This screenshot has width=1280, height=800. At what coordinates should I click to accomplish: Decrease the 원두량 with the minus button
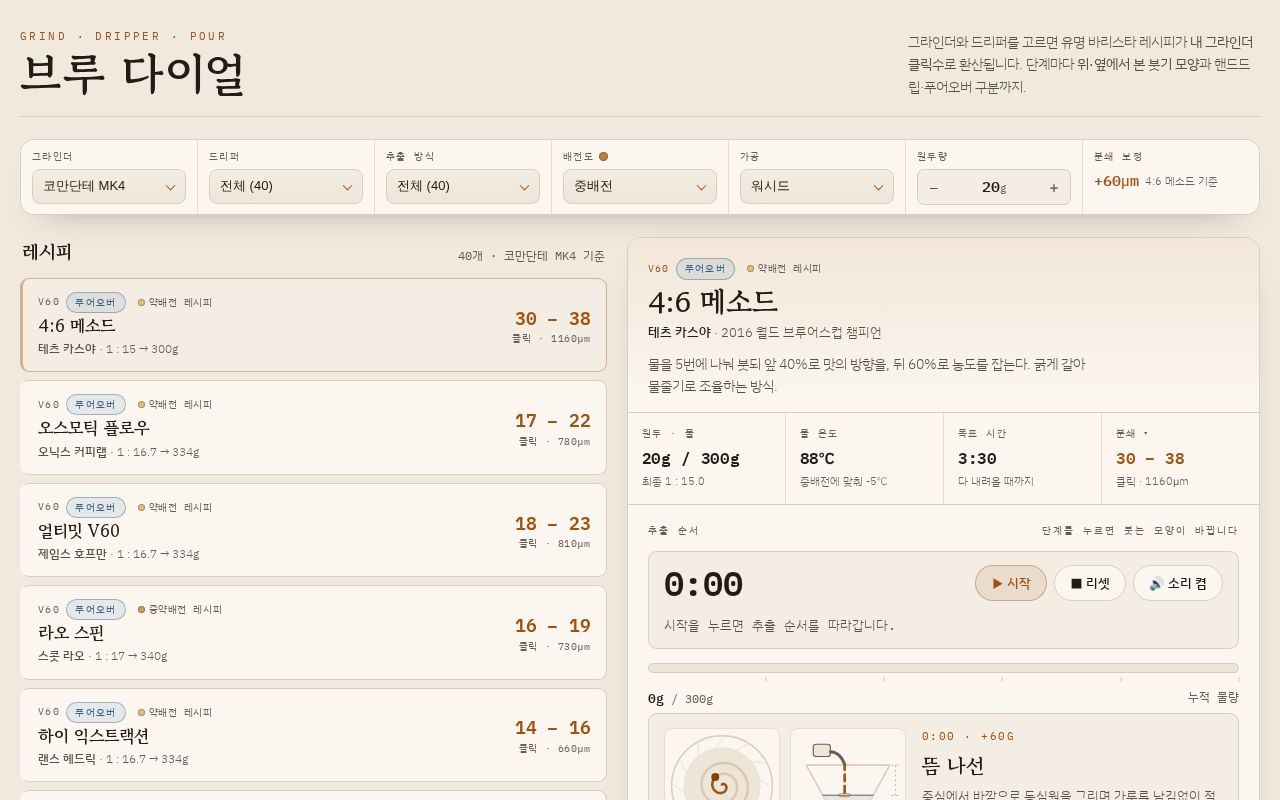click(x=934, y=187)
